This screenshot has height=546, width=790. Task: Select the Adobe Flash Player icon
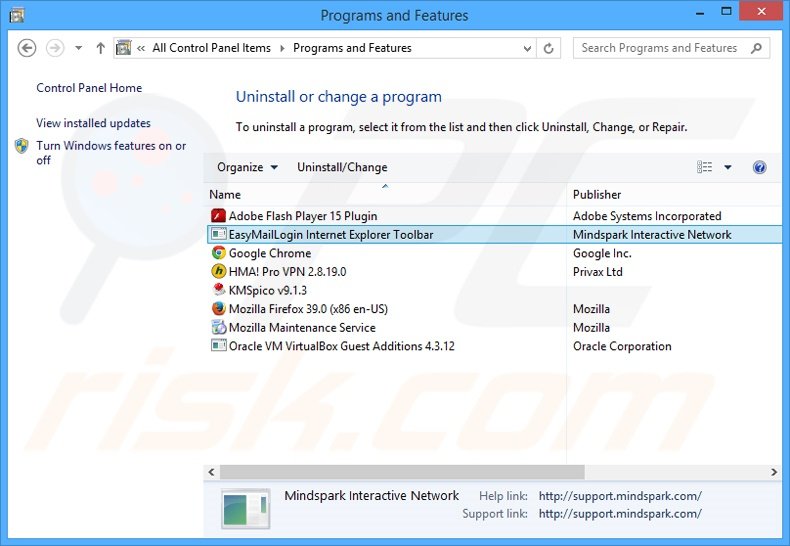(x=218, y=216)
